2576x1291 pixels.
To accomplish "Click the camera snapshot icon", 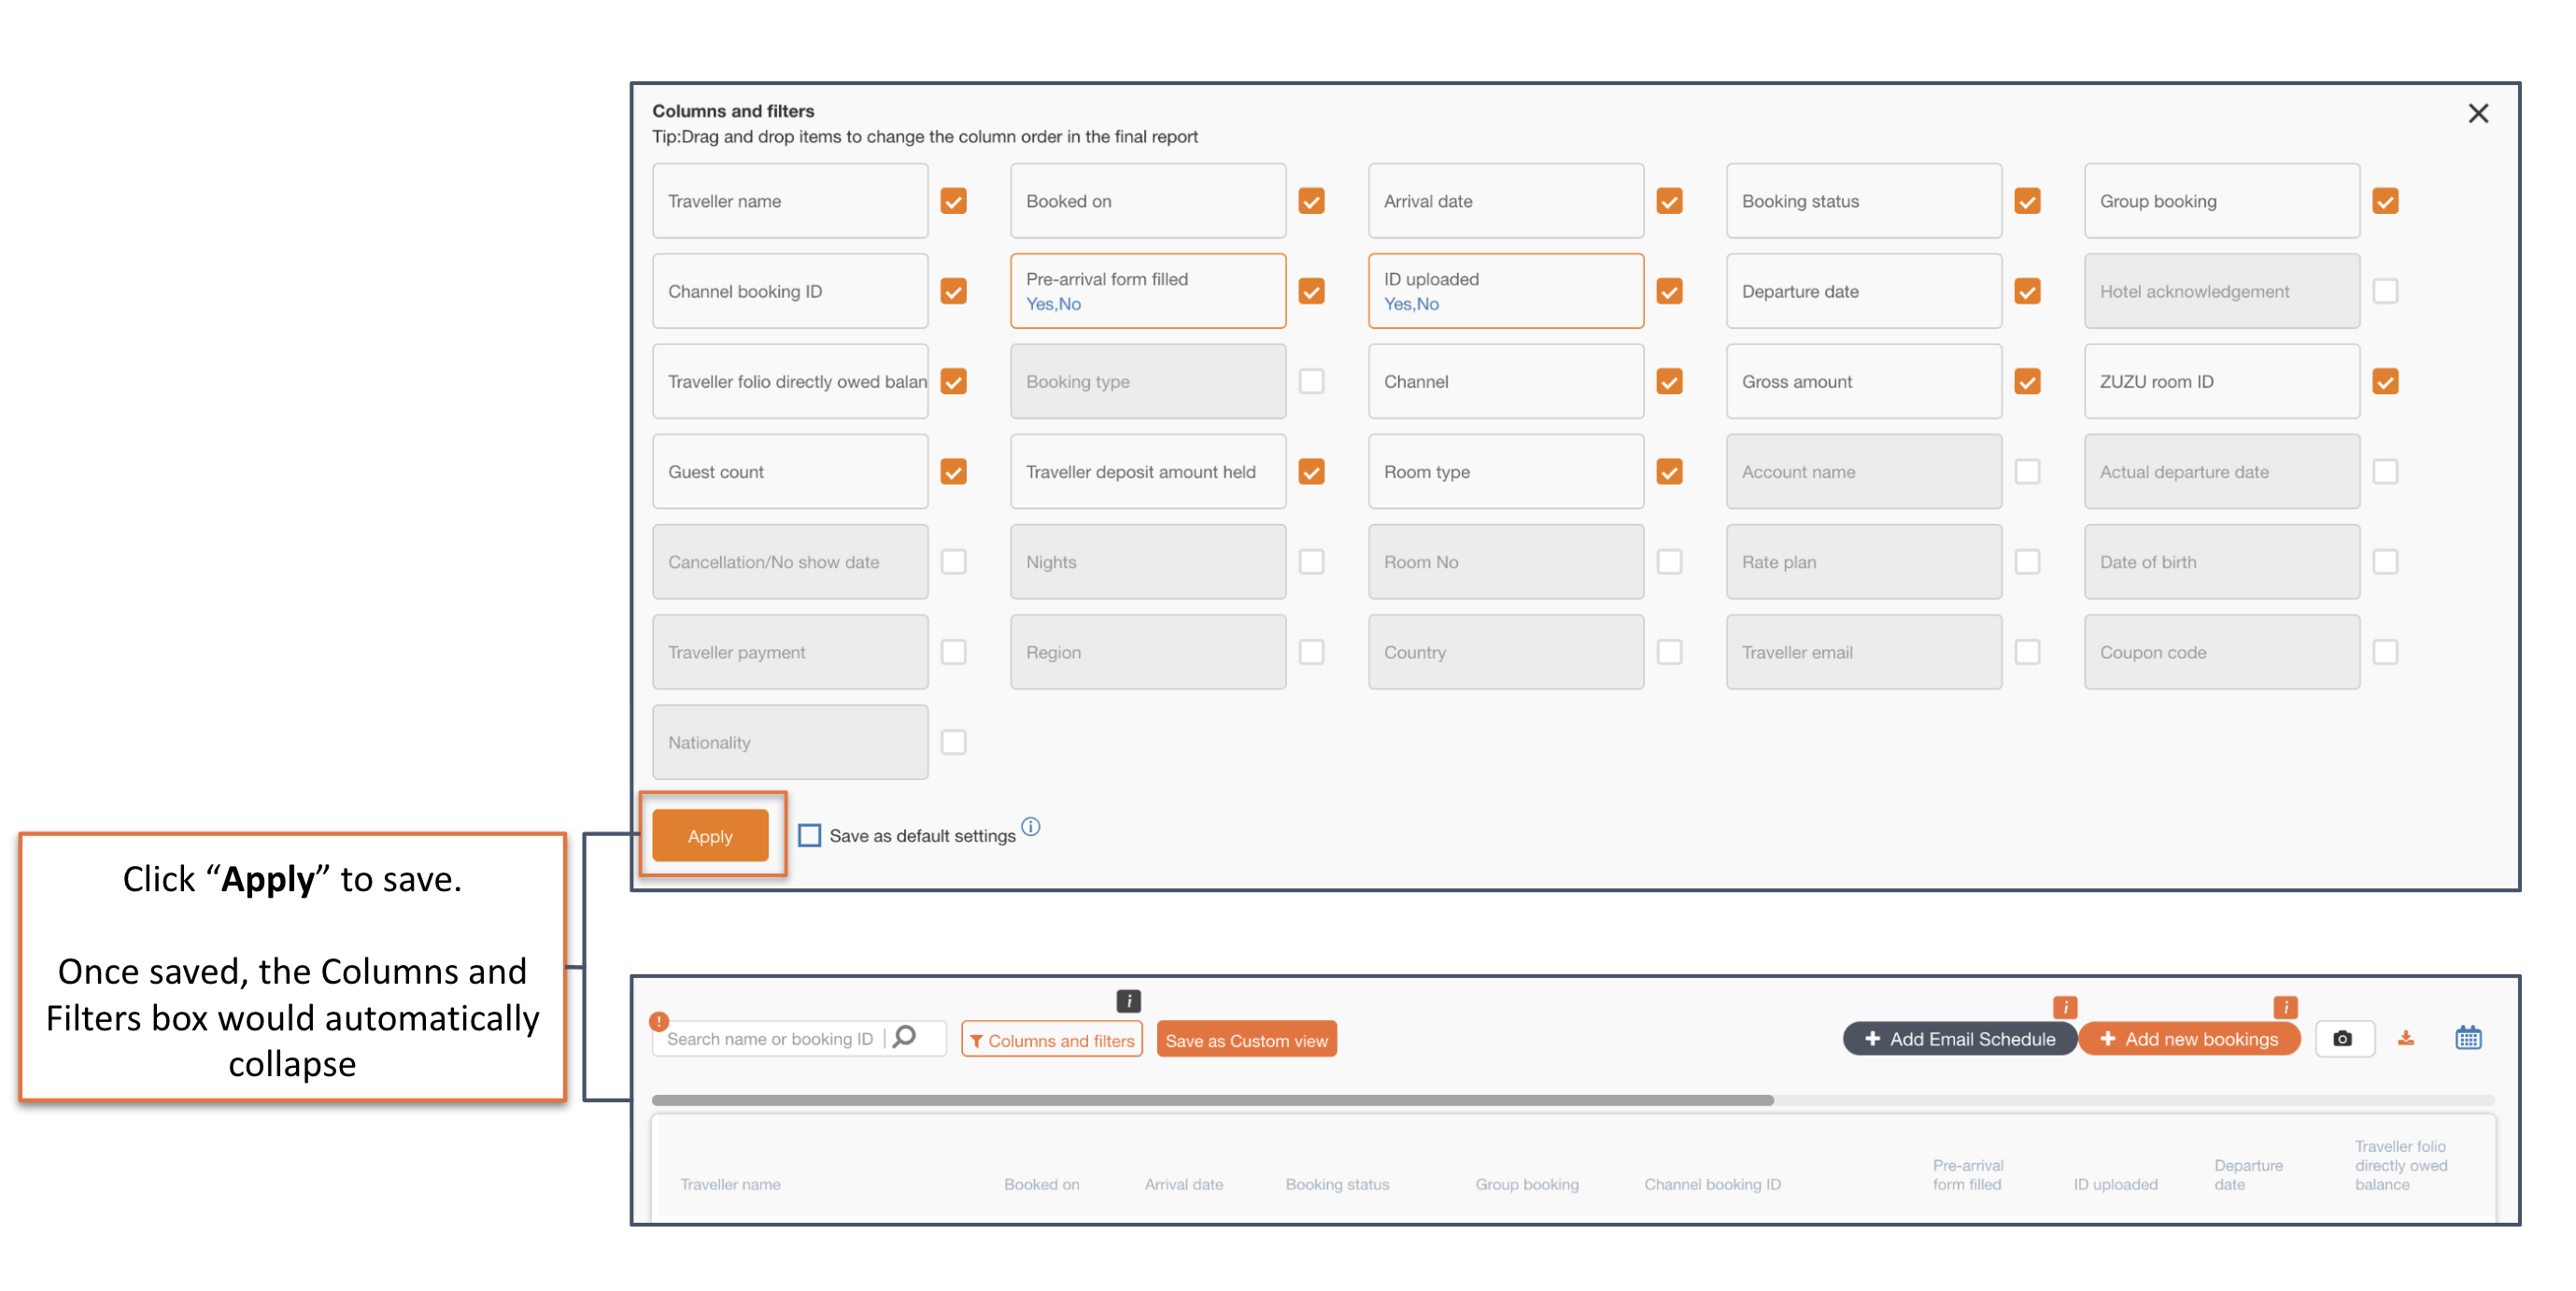I will pyautogui.click(x=2342, y=1038).
